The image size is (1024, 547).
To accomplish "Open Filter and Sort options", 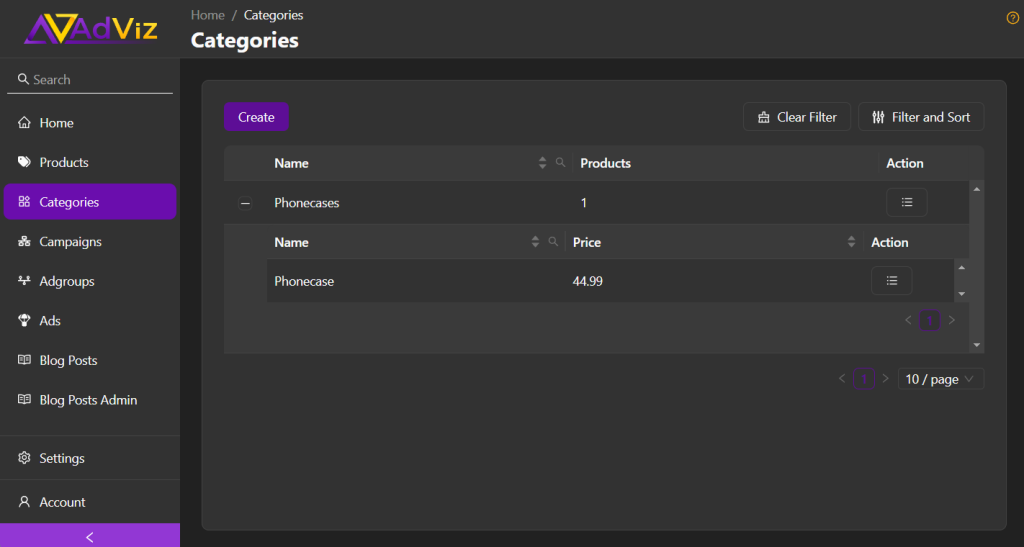I will click(x=921, y=117).
